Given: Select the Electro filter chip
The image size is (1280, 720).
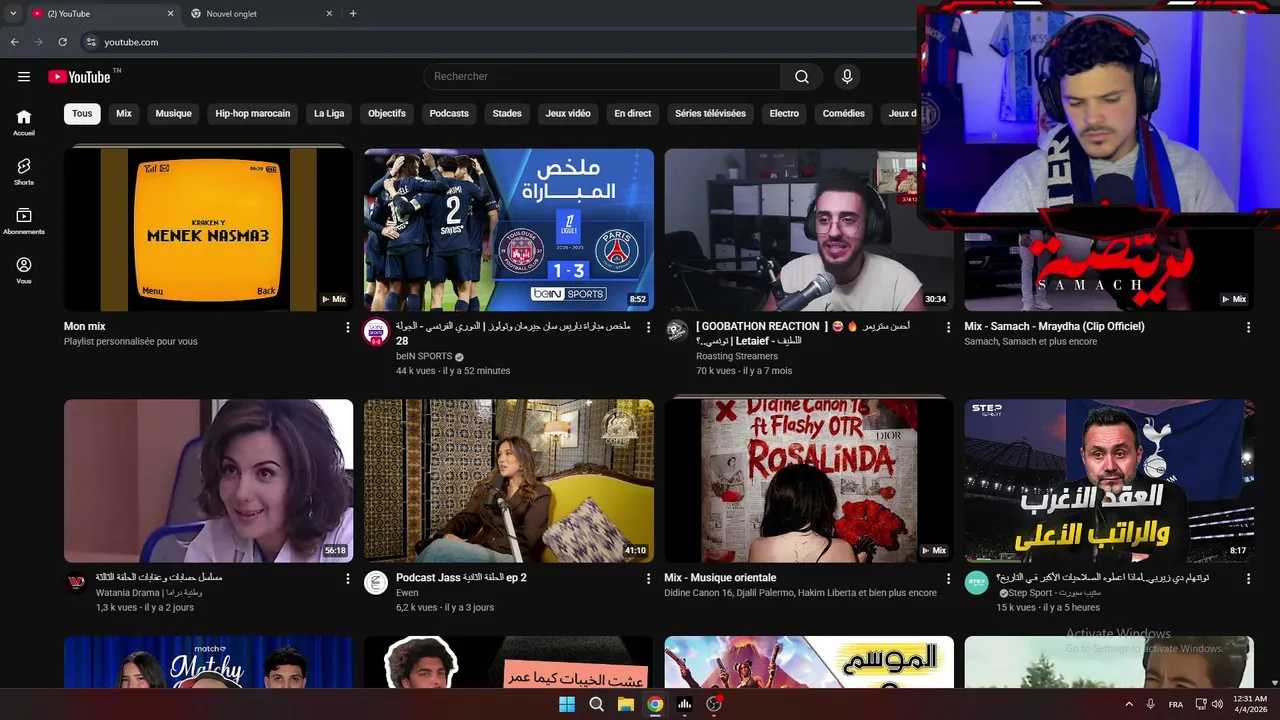Looking at the screenshot, I should (x=784, y=114).
